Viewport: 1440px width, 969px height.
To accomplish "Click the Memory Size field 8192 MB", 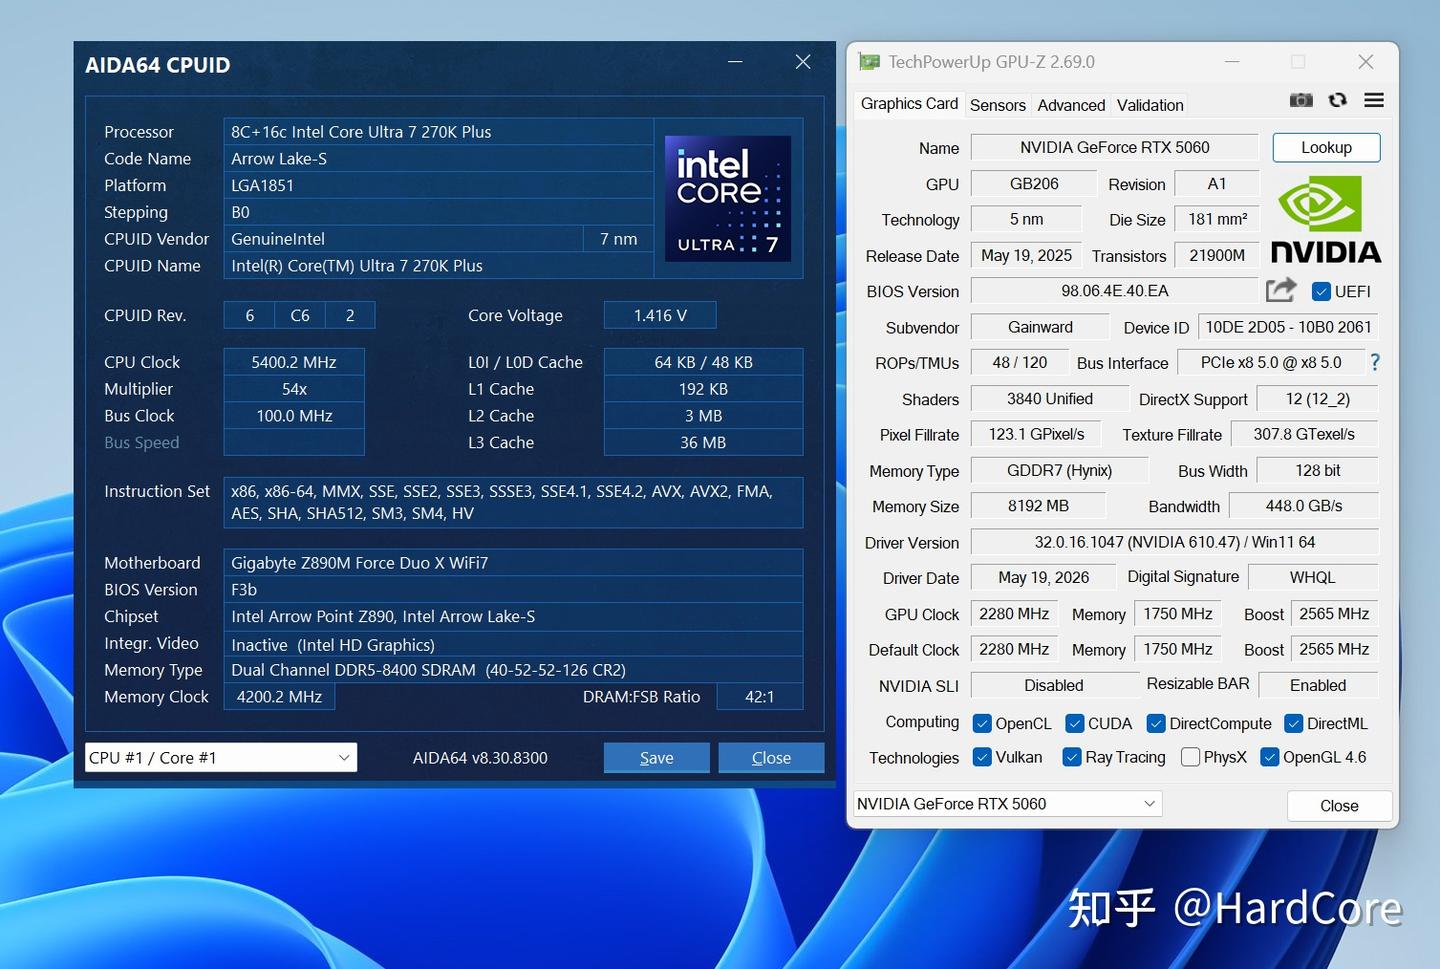I will [x=1038, y=506].
